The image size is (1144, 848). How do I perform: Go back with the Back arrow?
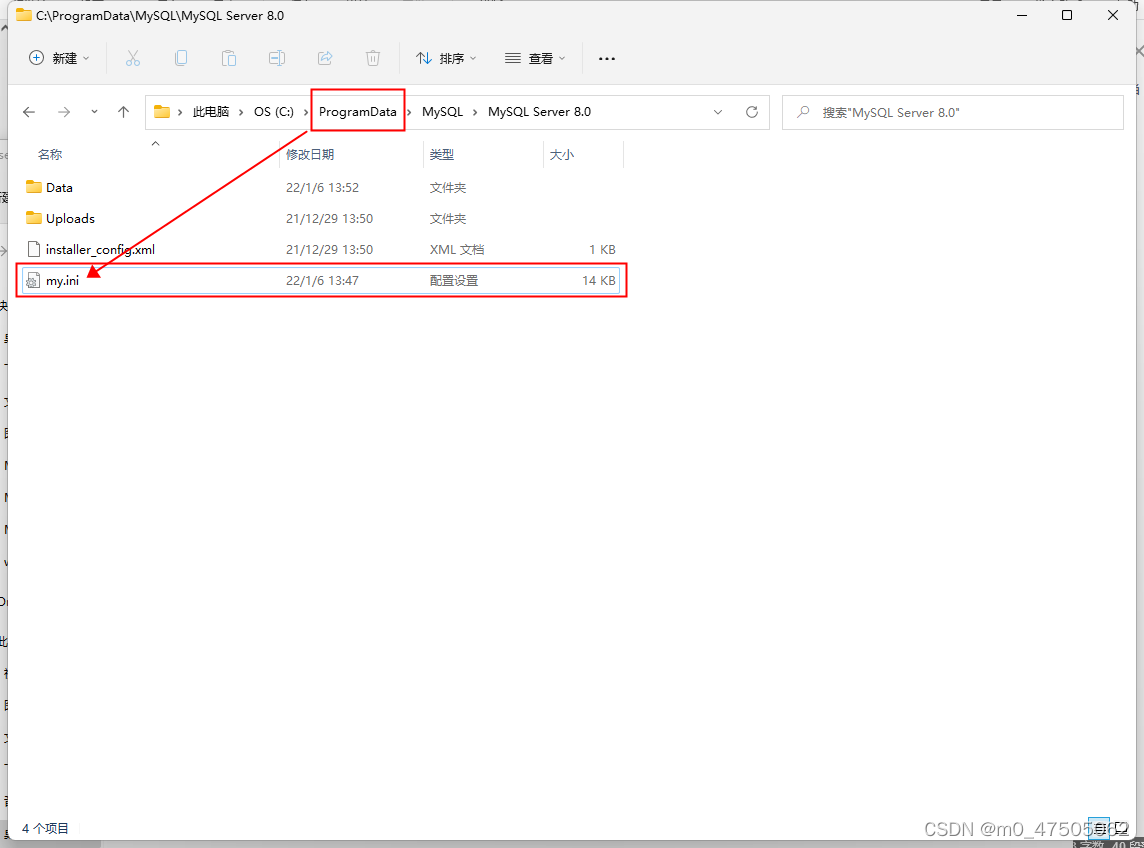(x=29, y=112)
